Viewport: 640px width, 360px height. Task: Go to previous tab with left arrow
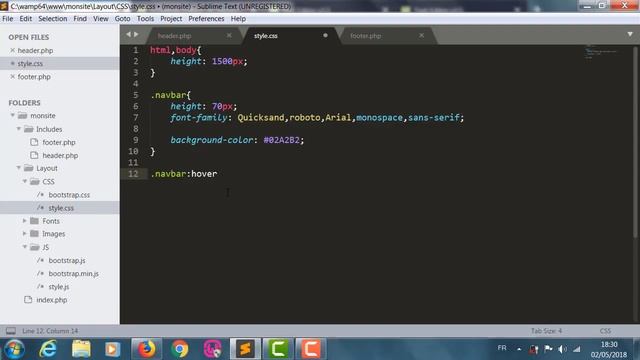click(129, 35)
